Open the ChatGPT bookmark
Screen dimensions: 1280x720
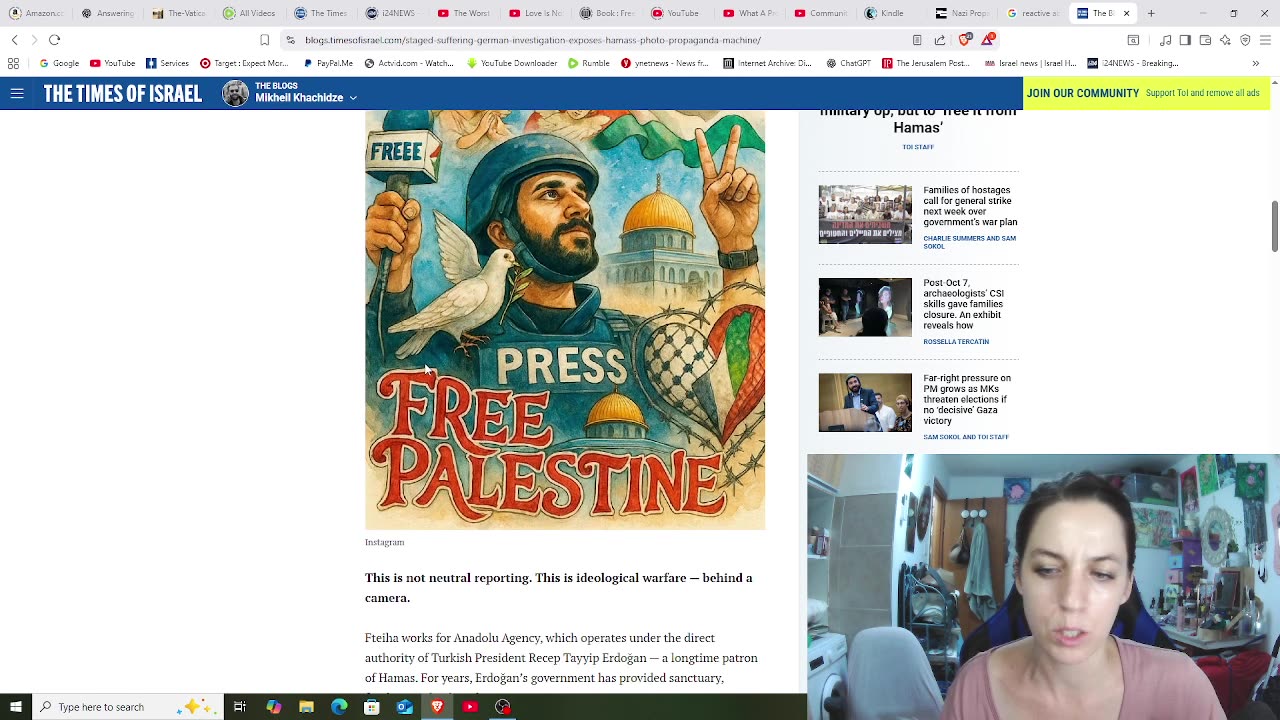[848, 63]
